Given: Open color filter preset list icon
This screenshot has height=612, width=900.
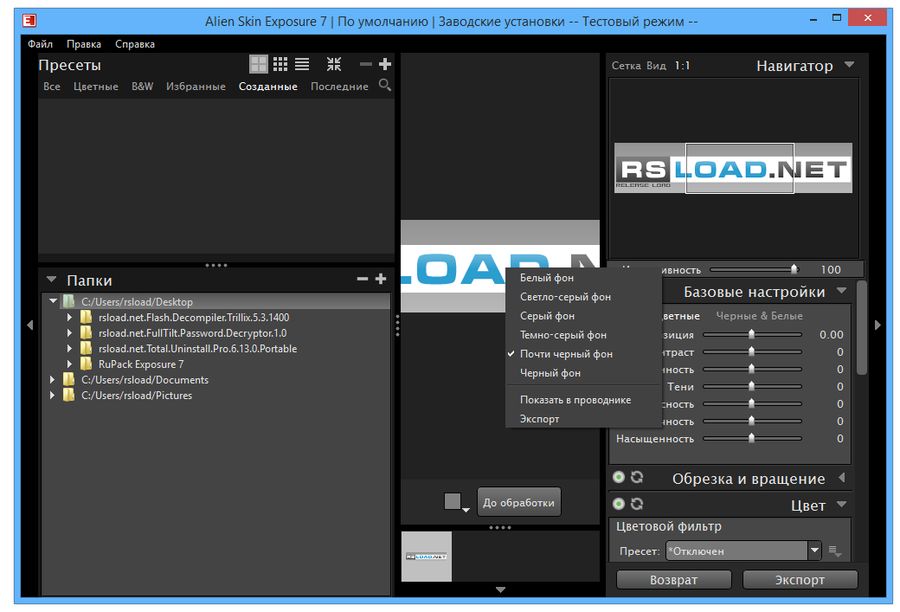Looking at the screenshot, I should (835, 552).
